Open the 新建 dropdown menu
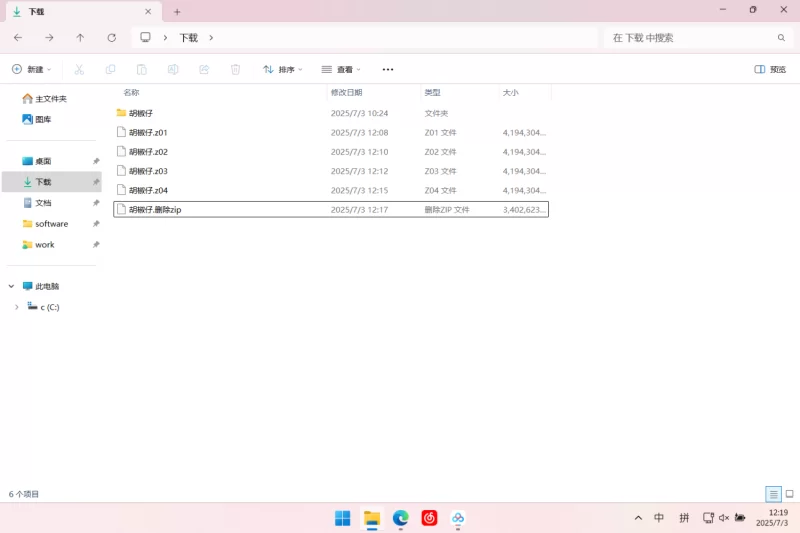The width and height of the screenshot is (800, 533). [x=32, y=69]
